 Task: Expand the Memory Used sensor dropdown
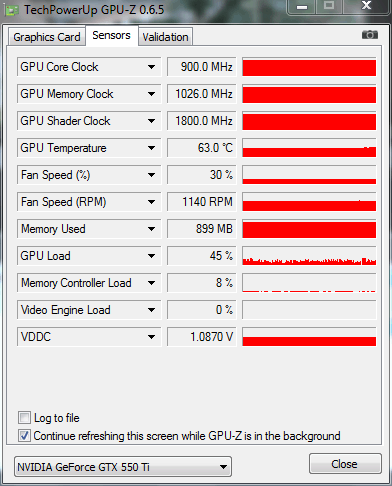[x=151, y=229]
